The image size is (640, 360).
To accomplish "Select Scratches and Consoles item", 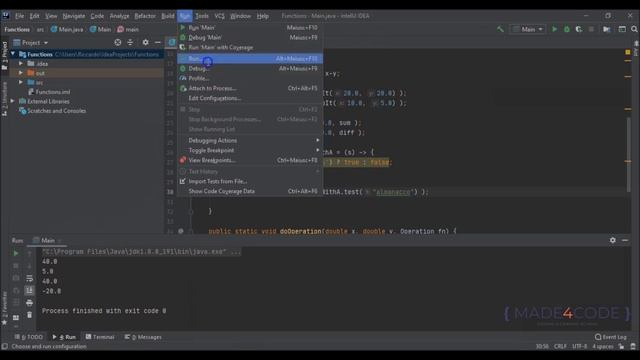I will [52, 111].
